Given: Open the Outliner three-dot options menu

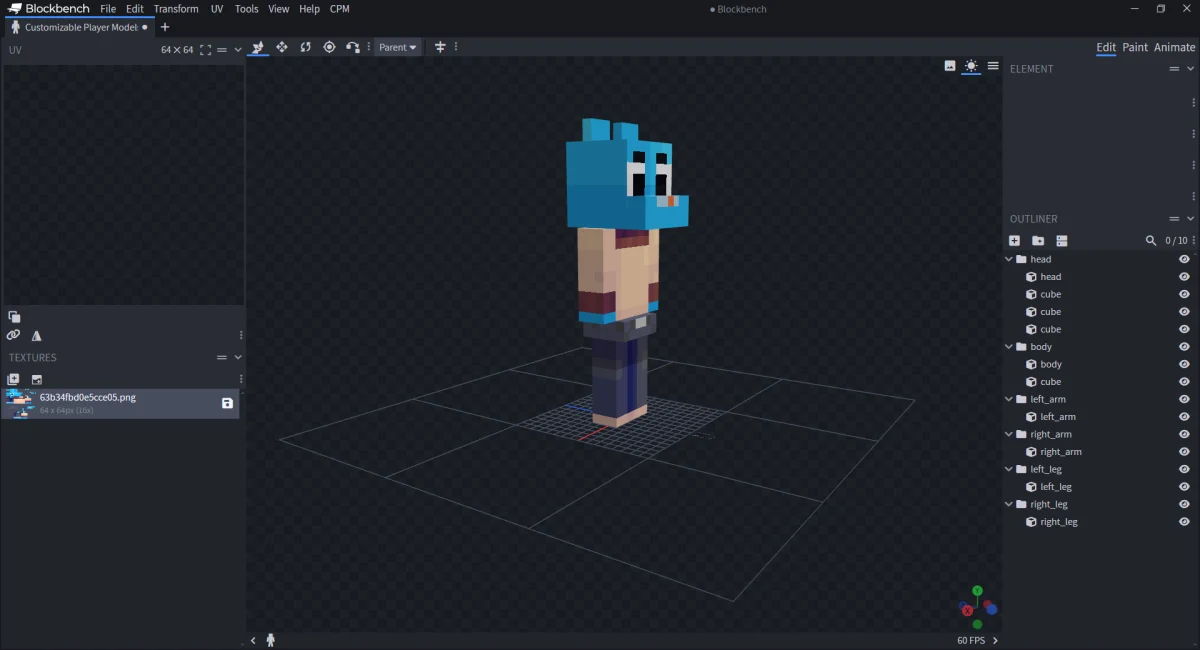Looking at the screenshot, I should 1194,241.
